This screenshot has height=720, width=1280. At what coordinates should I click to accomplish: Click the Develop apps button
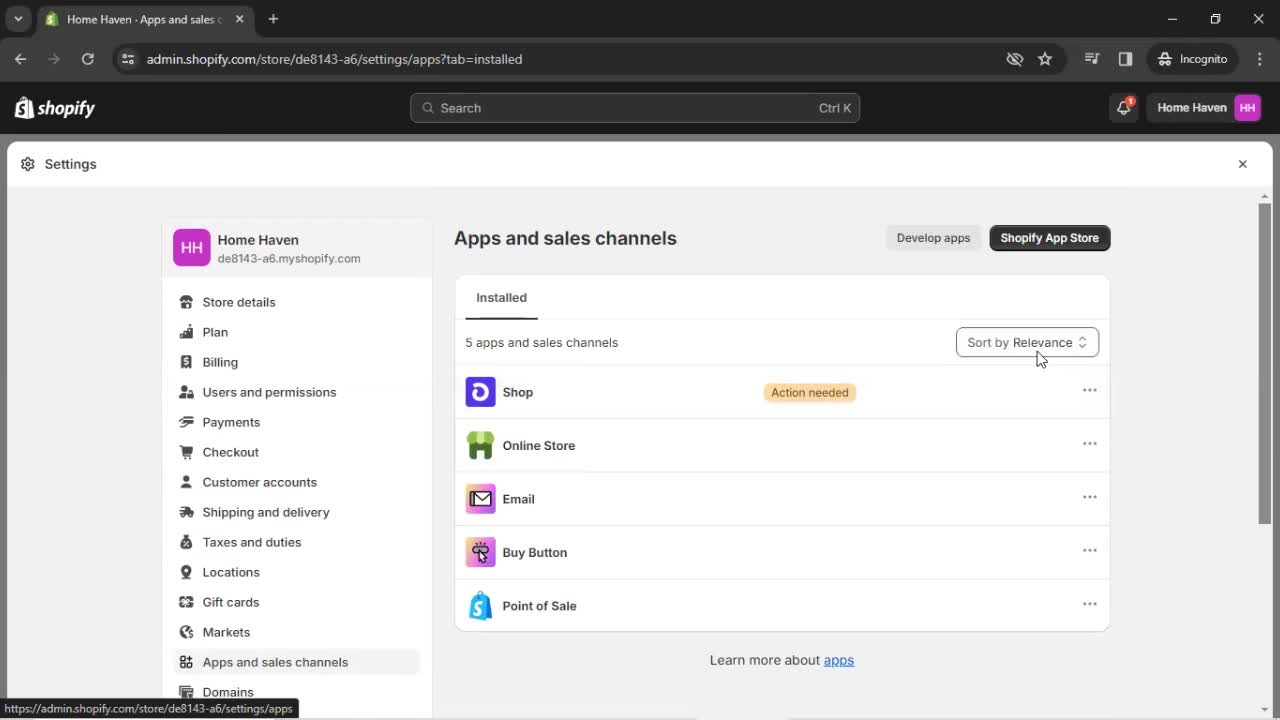point(933,238)
